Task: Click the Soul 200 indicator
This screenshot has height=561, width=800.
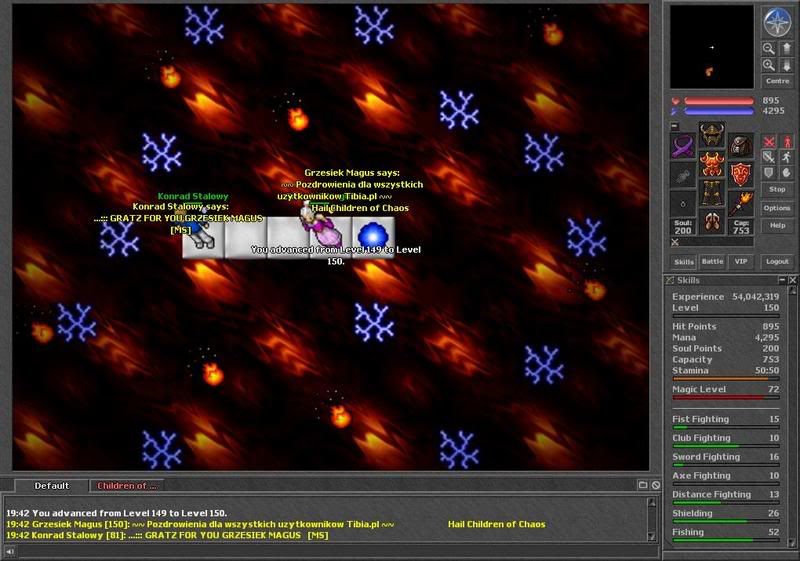Action: coord(683,227)
